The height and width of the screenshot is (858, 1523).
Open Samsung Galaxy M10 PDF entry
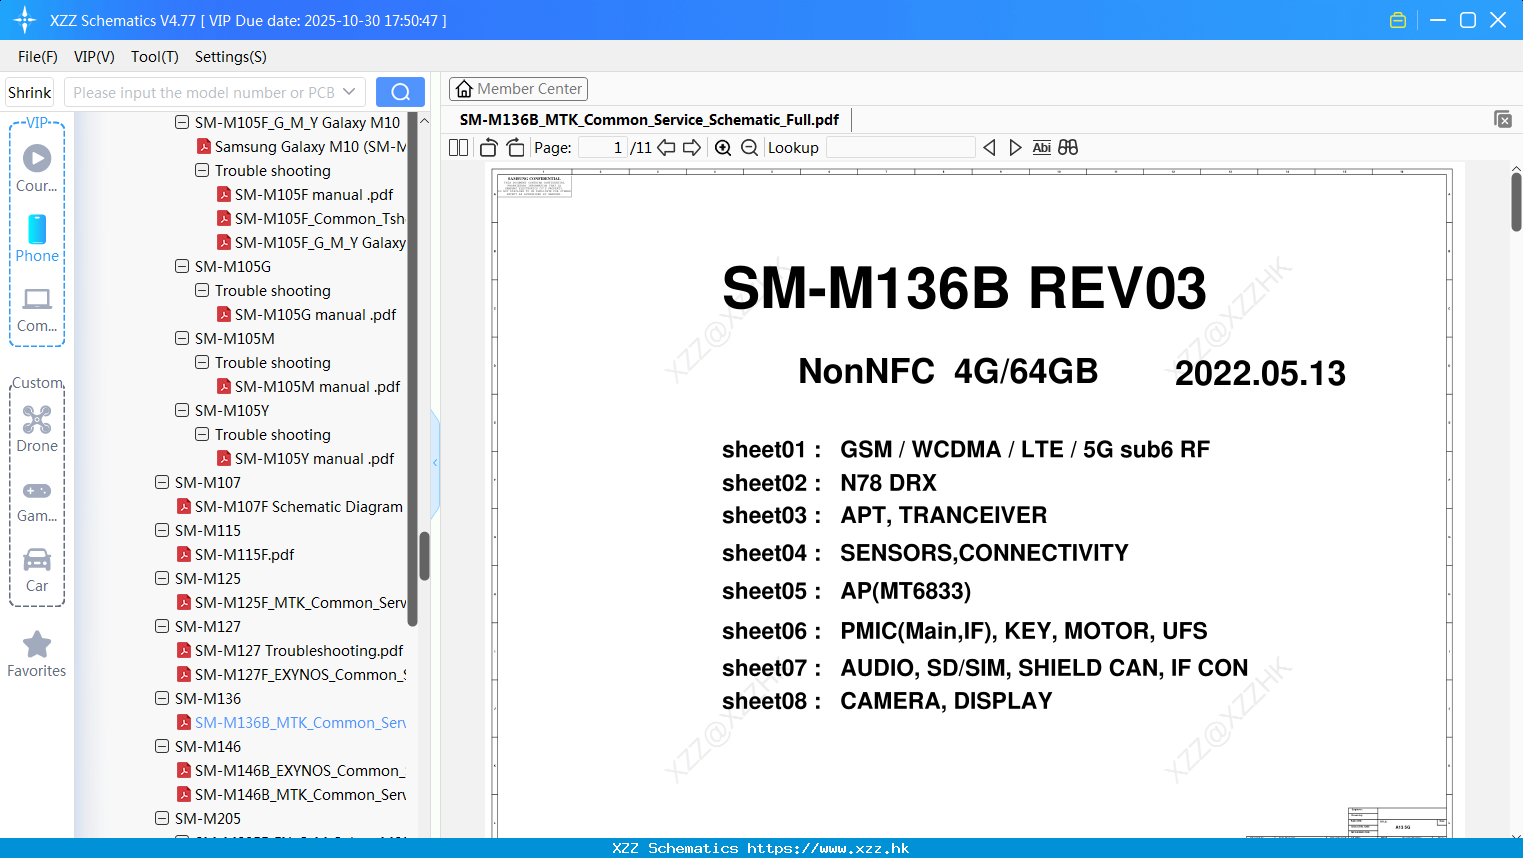[x=301, y=147]
